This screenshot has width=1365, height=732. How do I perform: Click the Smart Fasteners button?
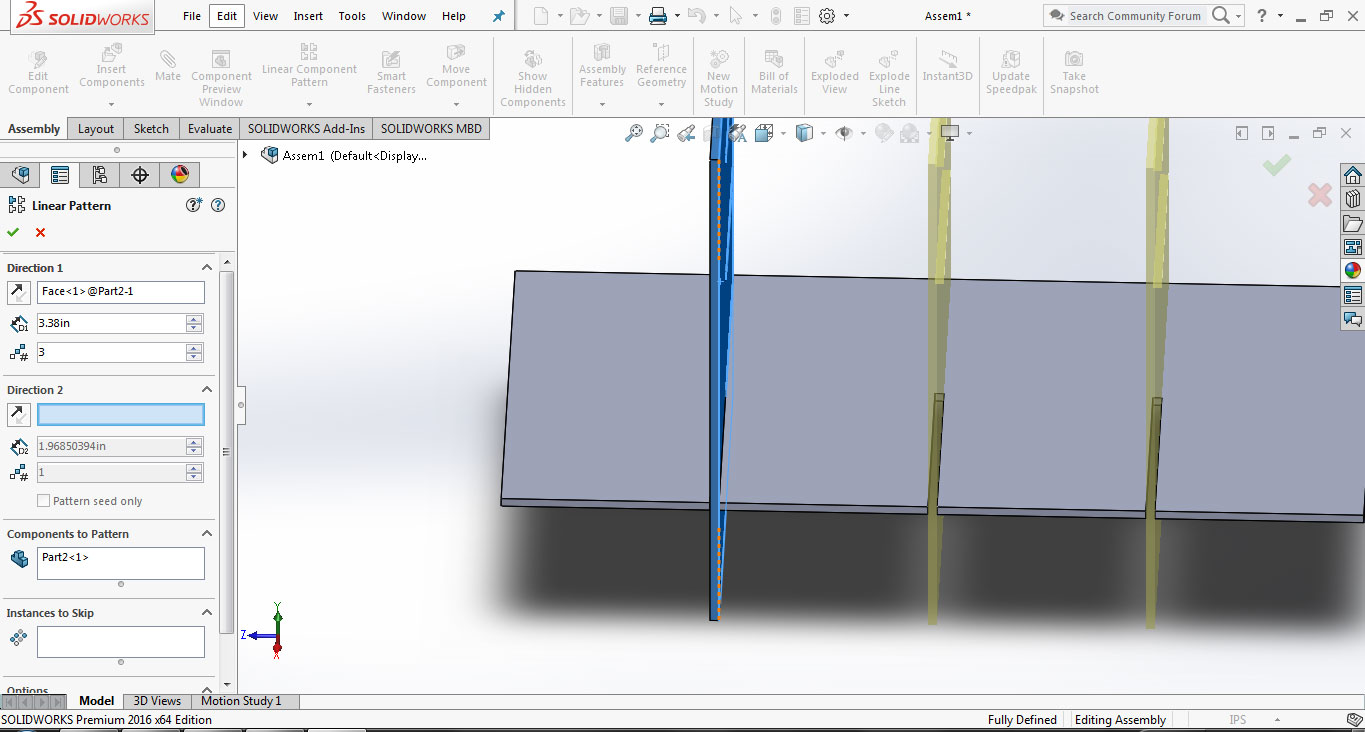tap(391, 70)
